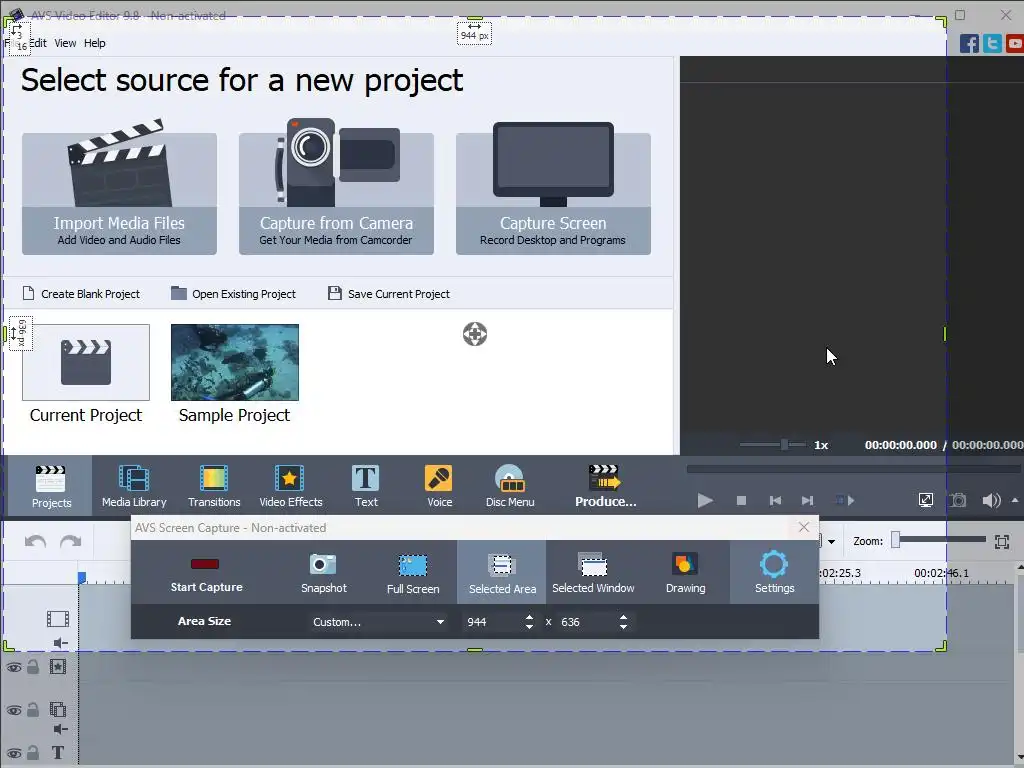Increase the area height value 636
The width and height of the screenshot is (1024, 768).
tap(624, 617)
